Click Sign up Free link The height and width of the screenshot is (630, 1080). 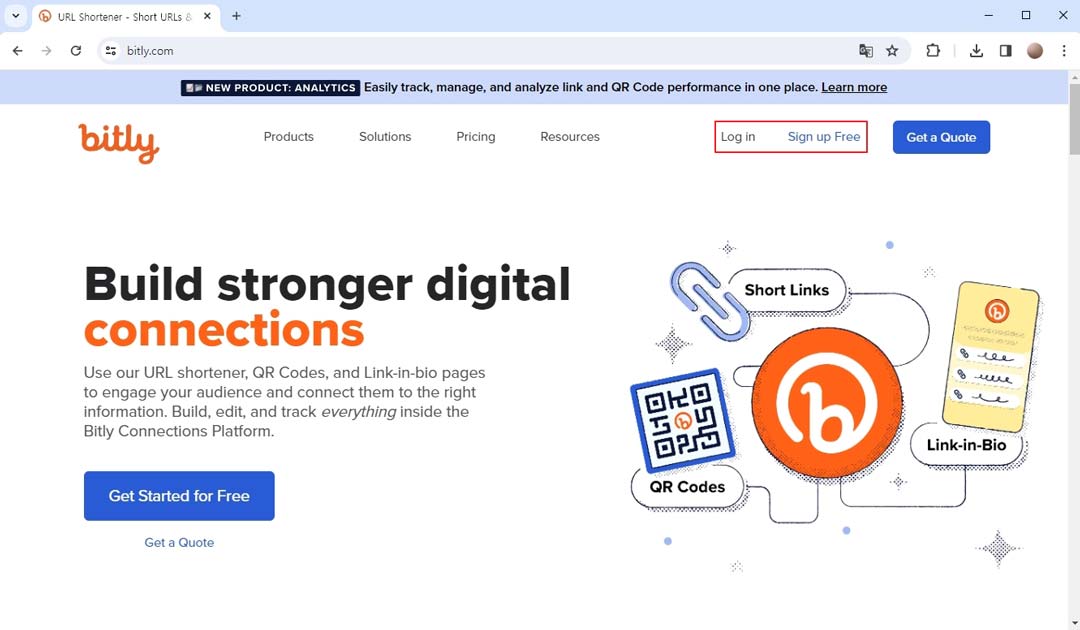tap(824, 137)
